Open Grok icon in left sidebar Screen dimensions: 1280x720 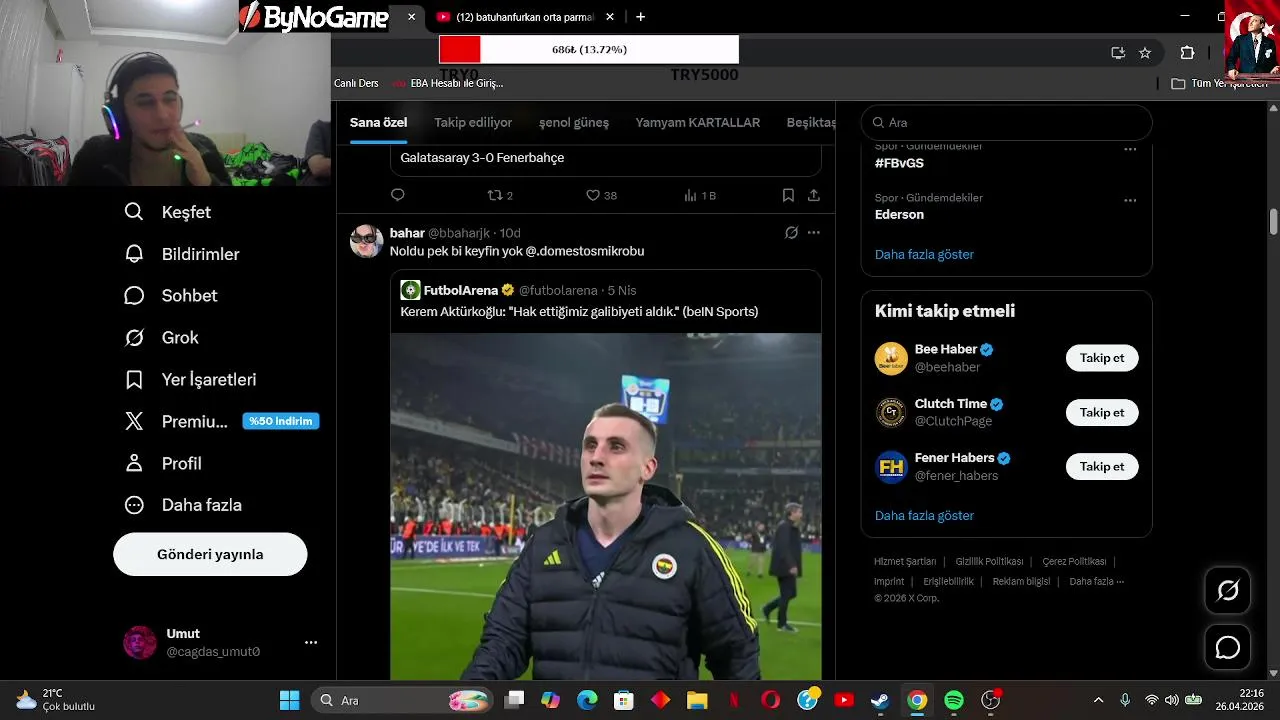134,338
